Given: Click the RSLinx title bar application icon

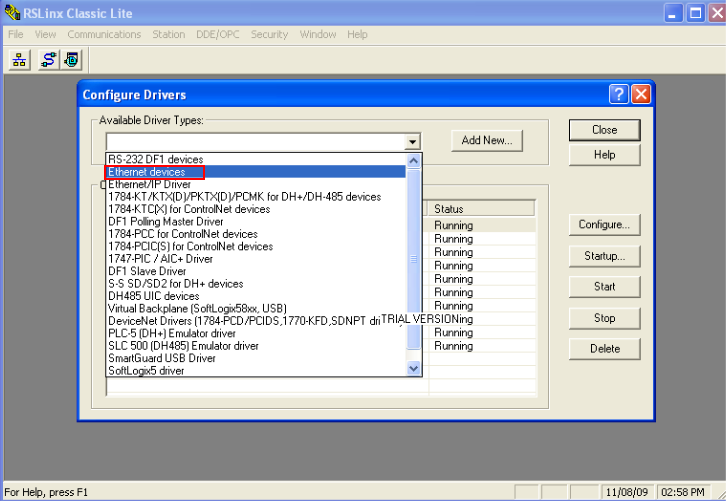Looking at the screenshot, I should click(x=12, y=13).
